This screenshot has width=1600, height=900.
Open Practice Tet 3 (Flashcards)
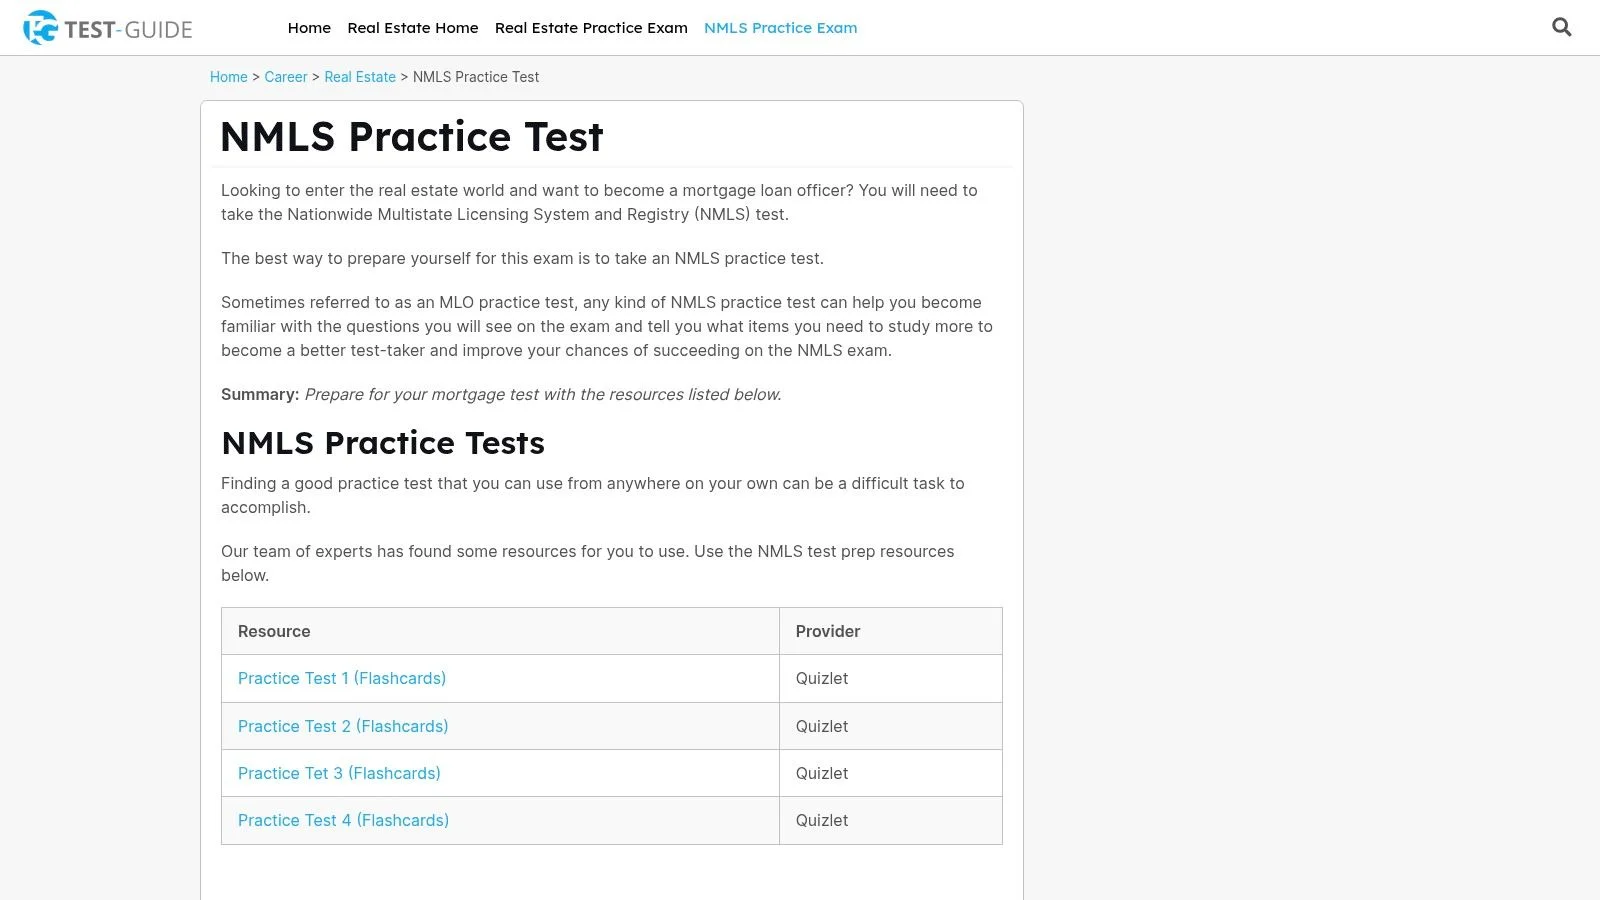pos(339,773)
